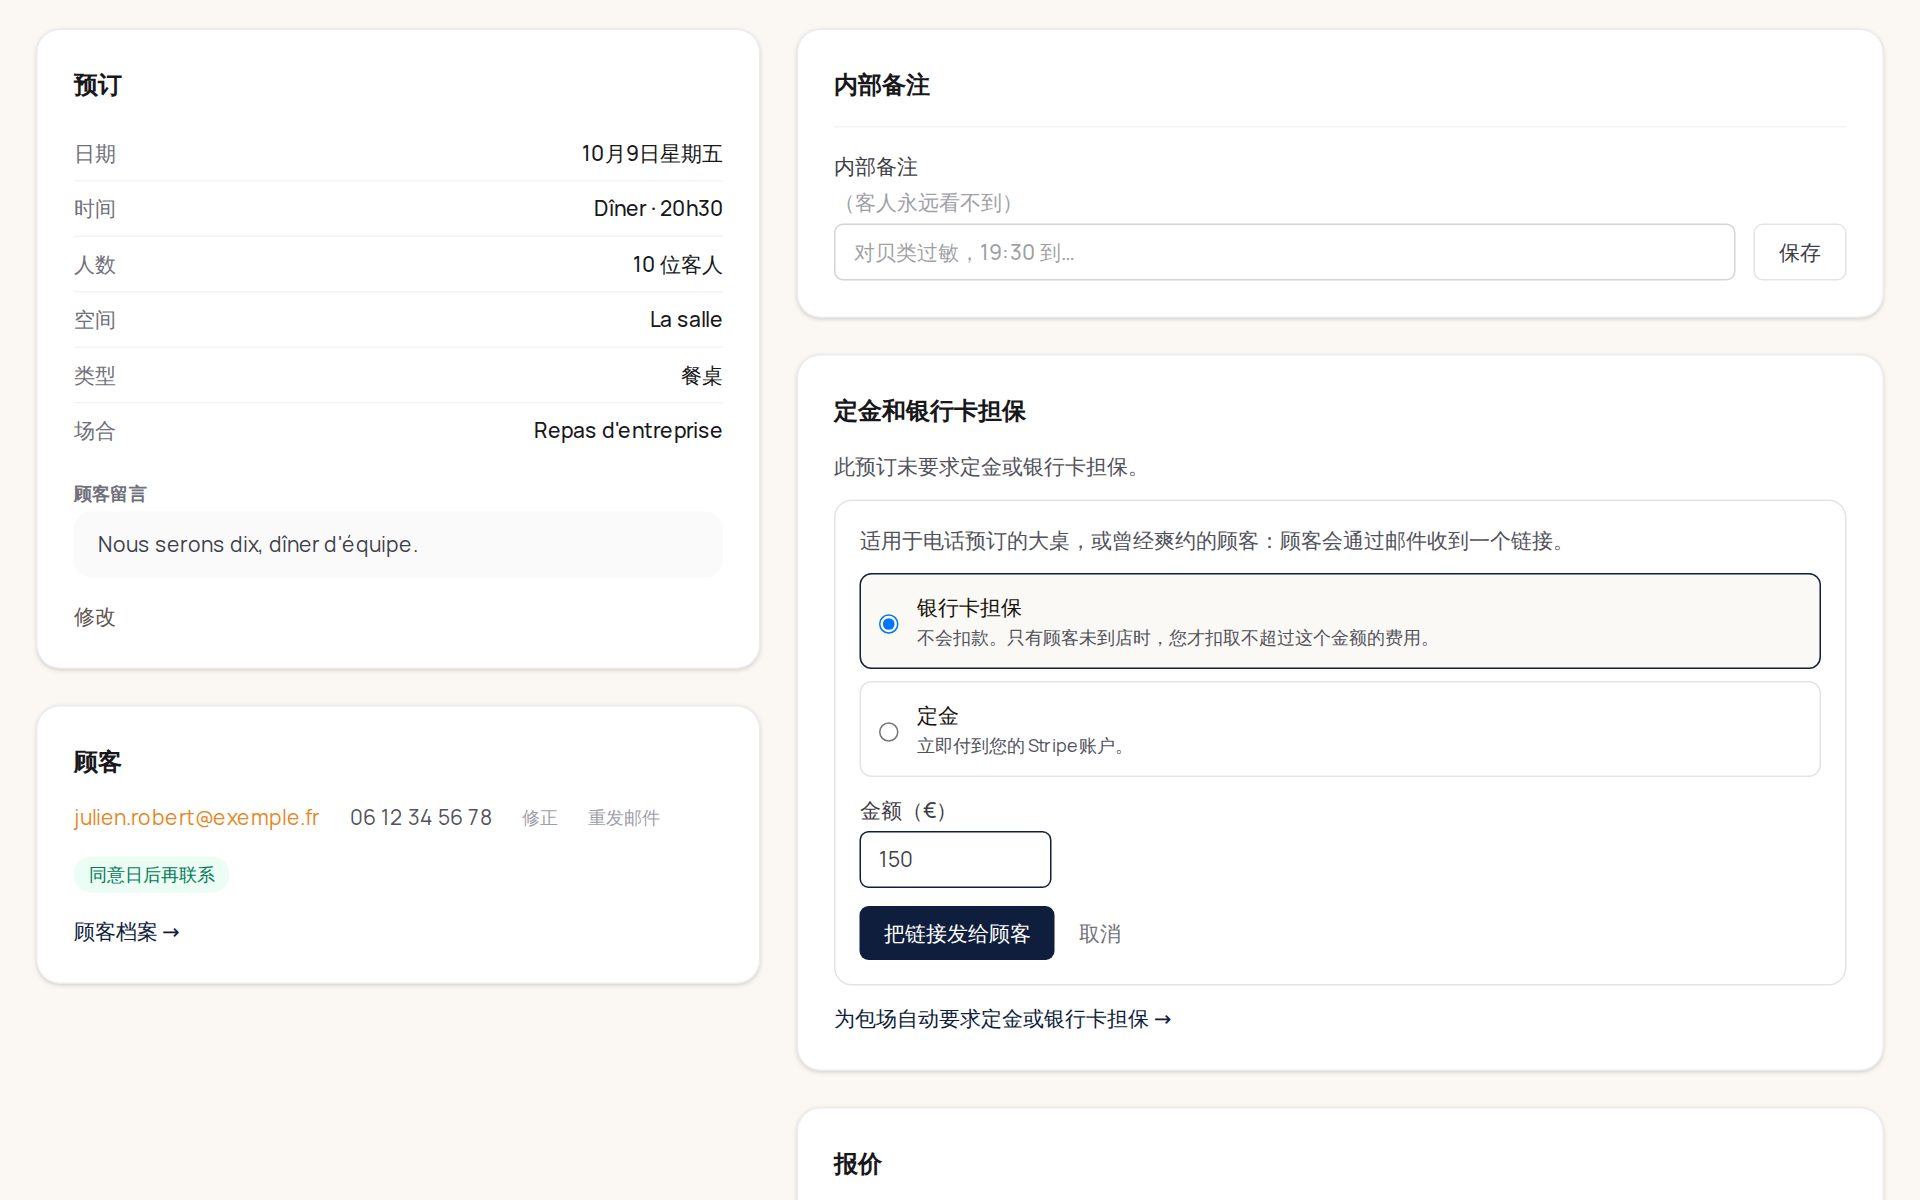Select the 银行卡担保 radio option
Image resolution: width=1920 pixels, height=1200 pixels.
pos(1339,621)
